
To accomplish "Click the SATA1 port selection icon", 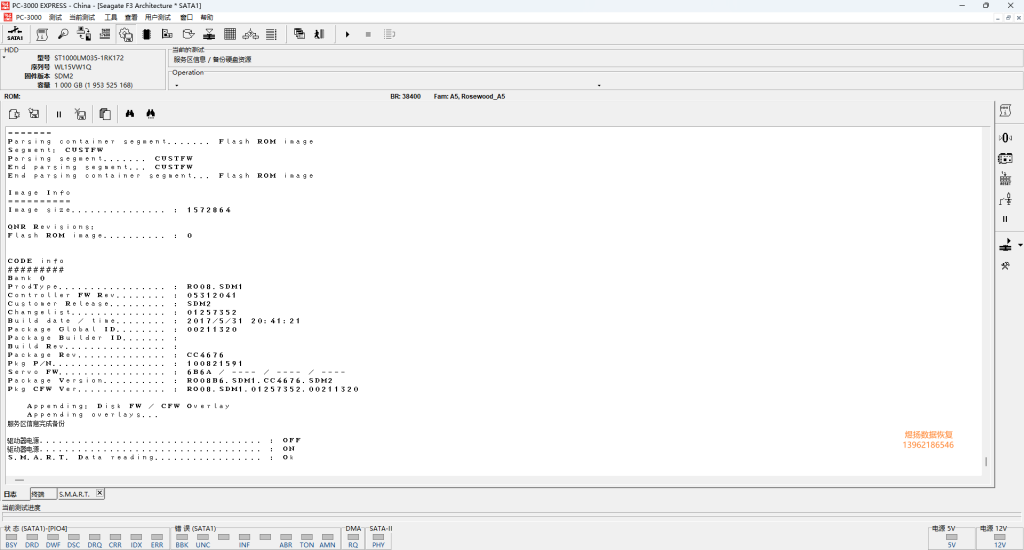I will point(15,34).
